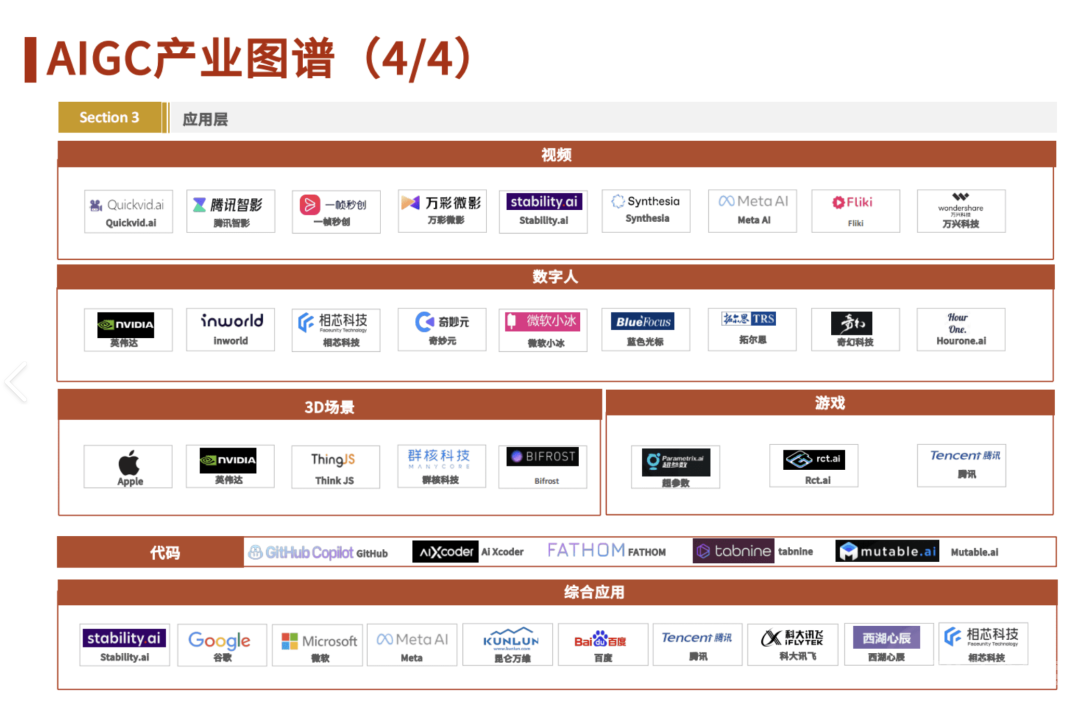Screen dimensions: 1080x705
Task: Select the 视频 section header
Action: 557,155
